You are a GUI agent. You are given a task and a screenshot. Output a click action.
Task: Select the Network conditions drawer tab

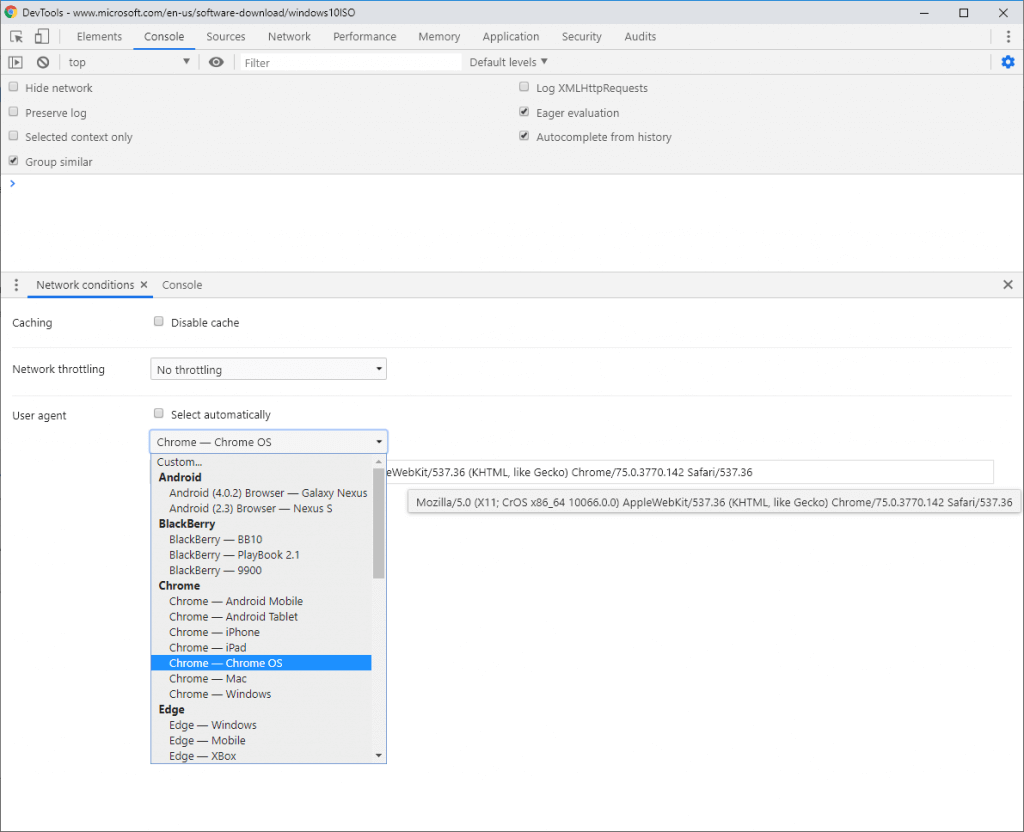click(x=85, y=285)
